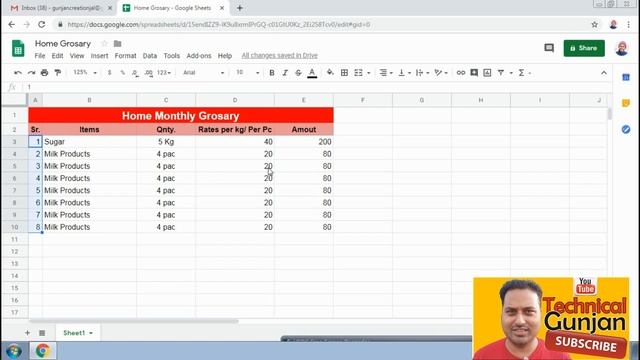Open the all sheets list icon
The width and height of the screenshot is (640, 360).
coord(42,333)
